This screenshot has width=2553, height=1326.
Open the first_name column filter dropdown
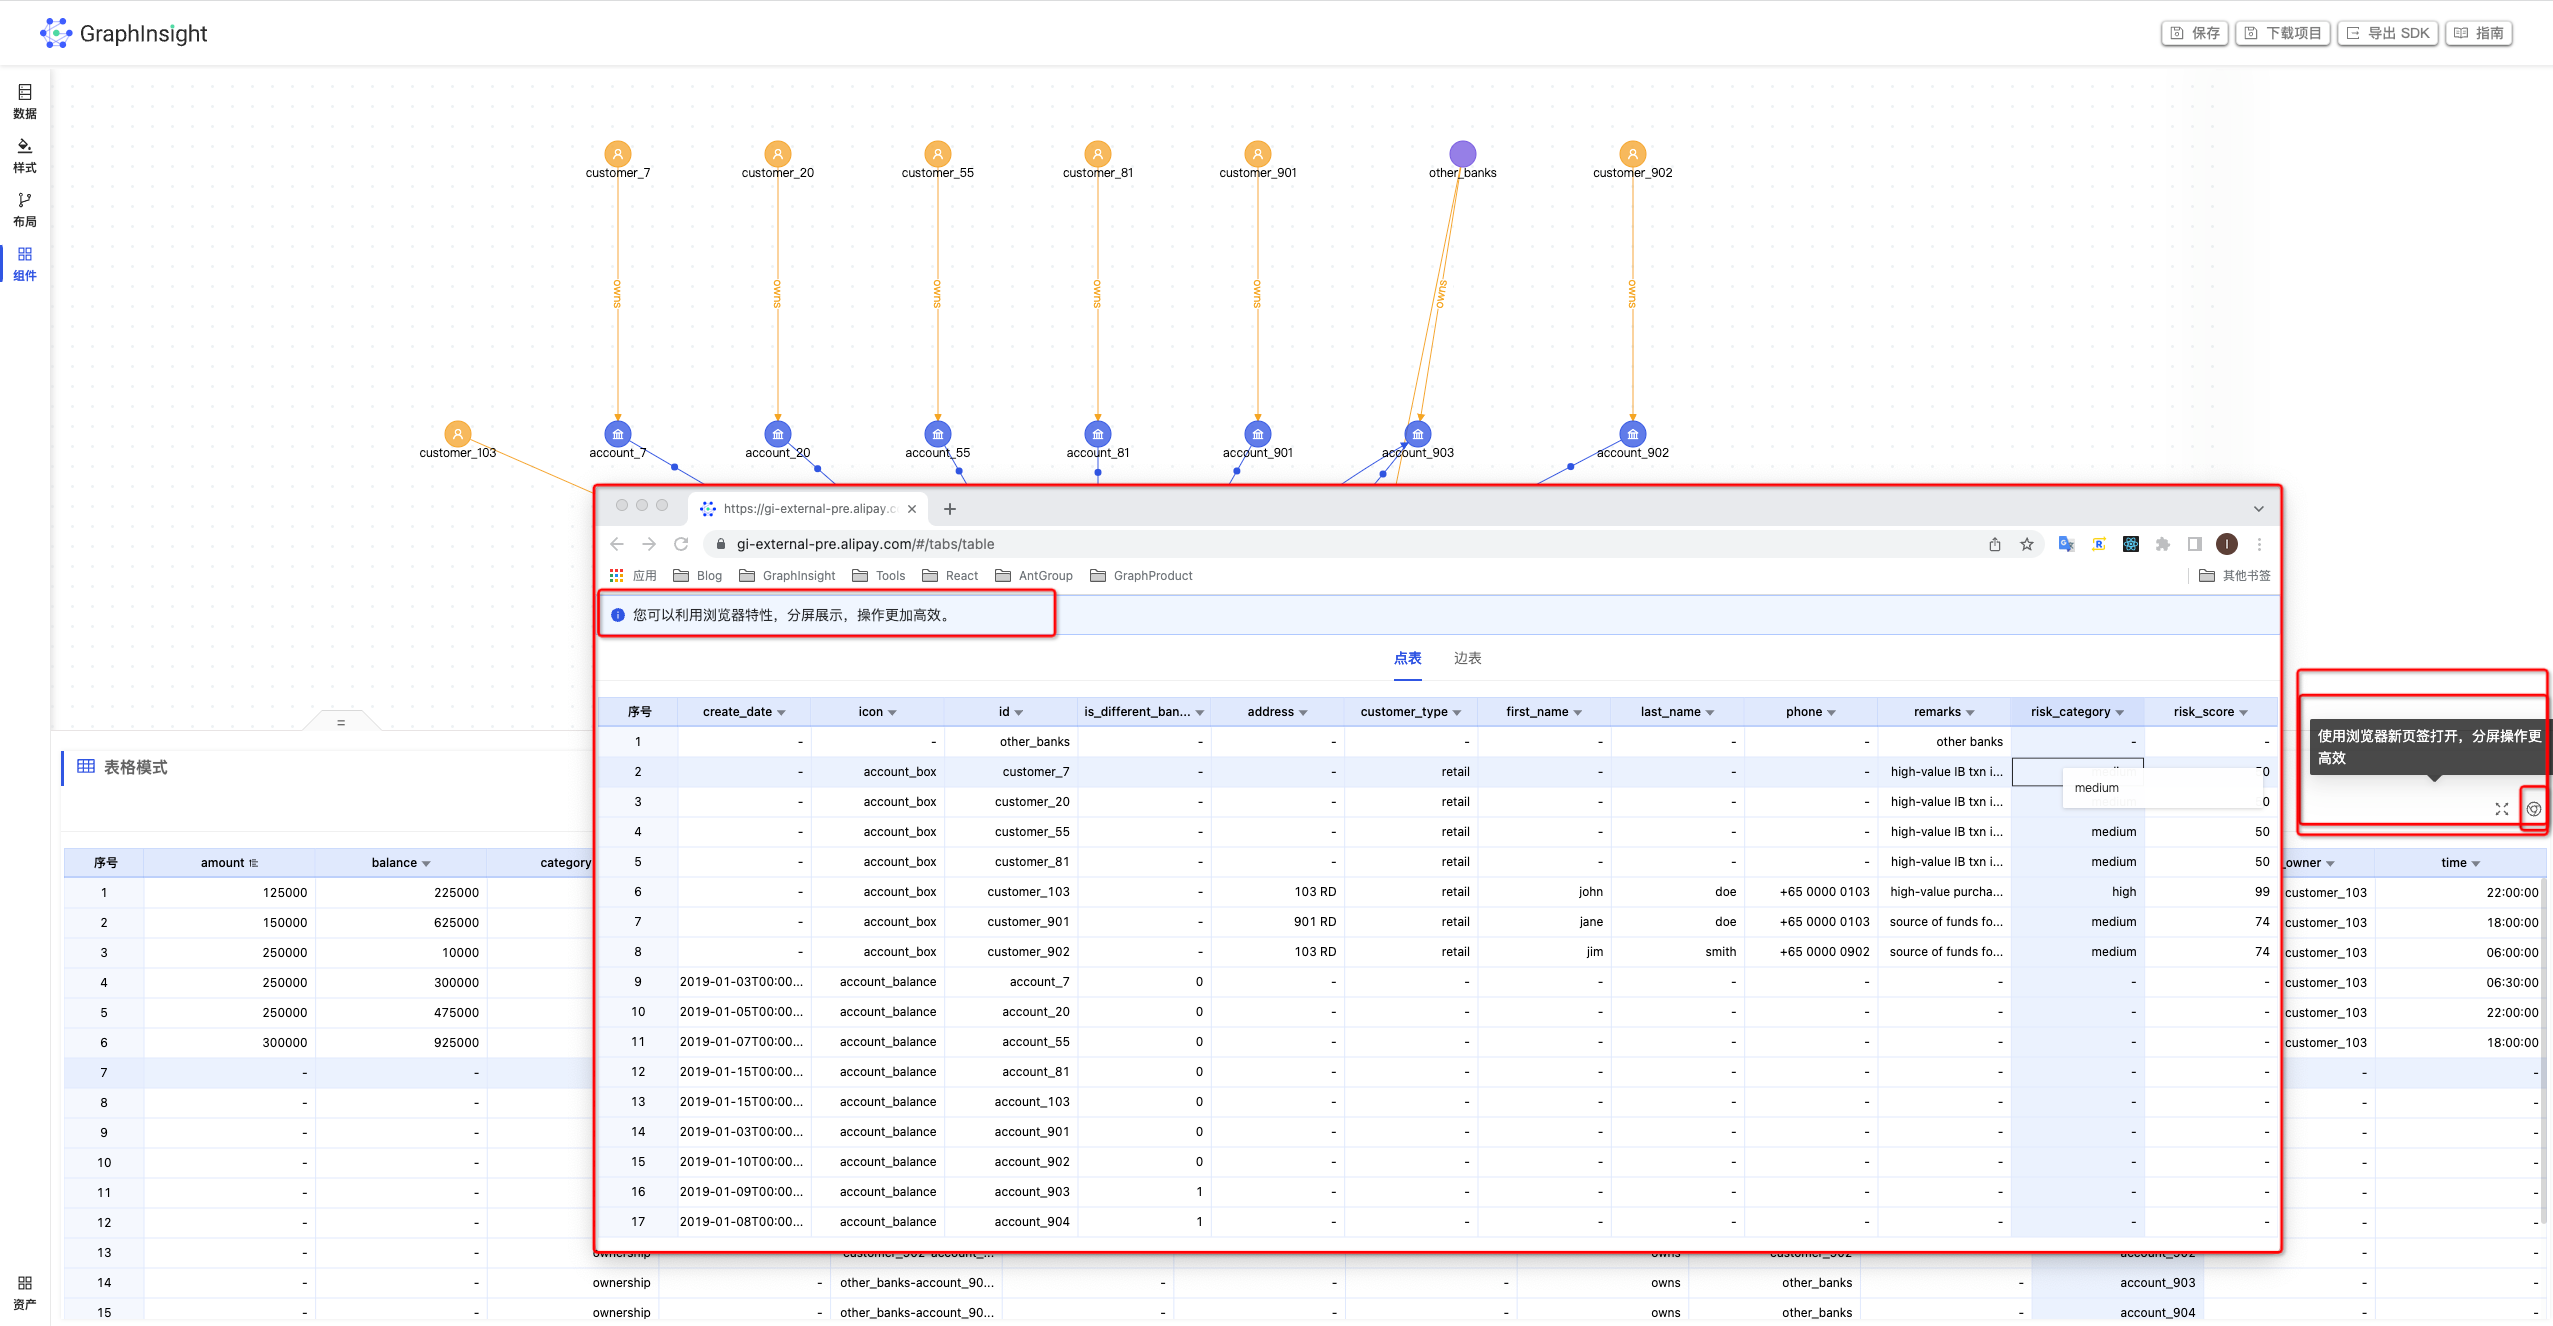click(x=1578, y=713)
